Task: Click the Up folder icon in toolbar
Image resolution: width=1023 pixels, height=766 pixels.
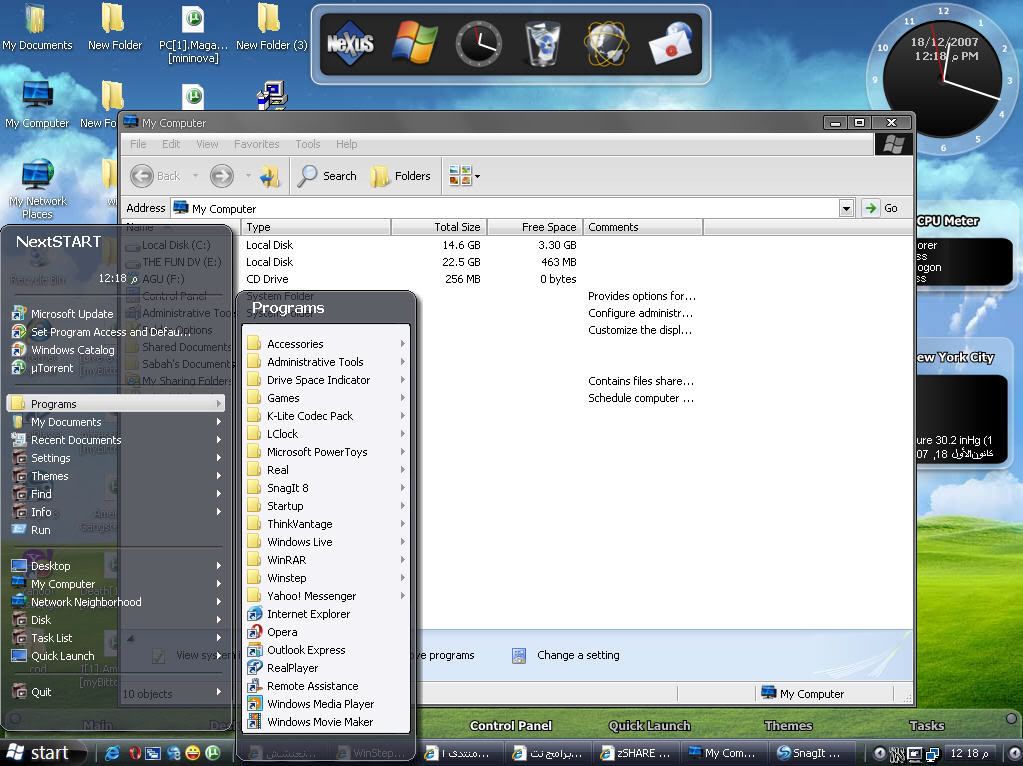Action: [x=269, y=176]
